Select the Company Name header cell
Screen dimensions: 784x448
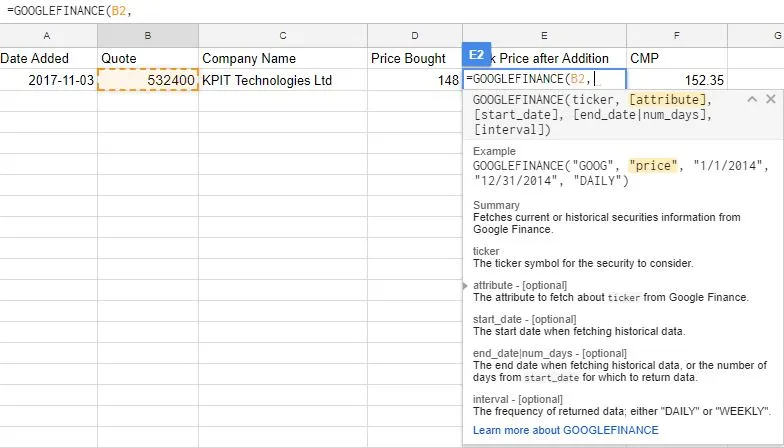tap(283, 58)
